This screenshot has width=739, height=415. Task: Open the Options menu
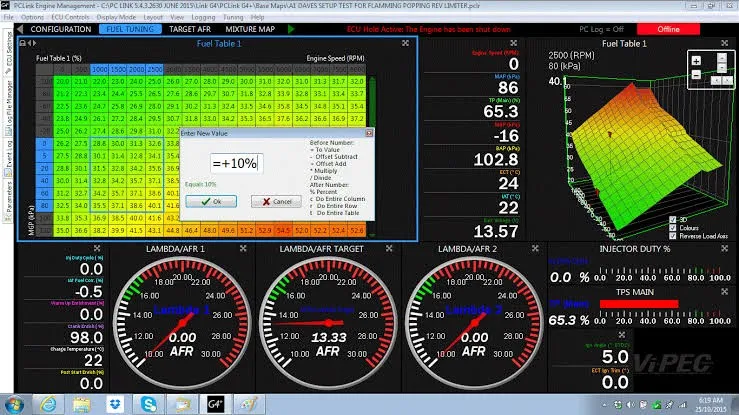pos(32,17)
